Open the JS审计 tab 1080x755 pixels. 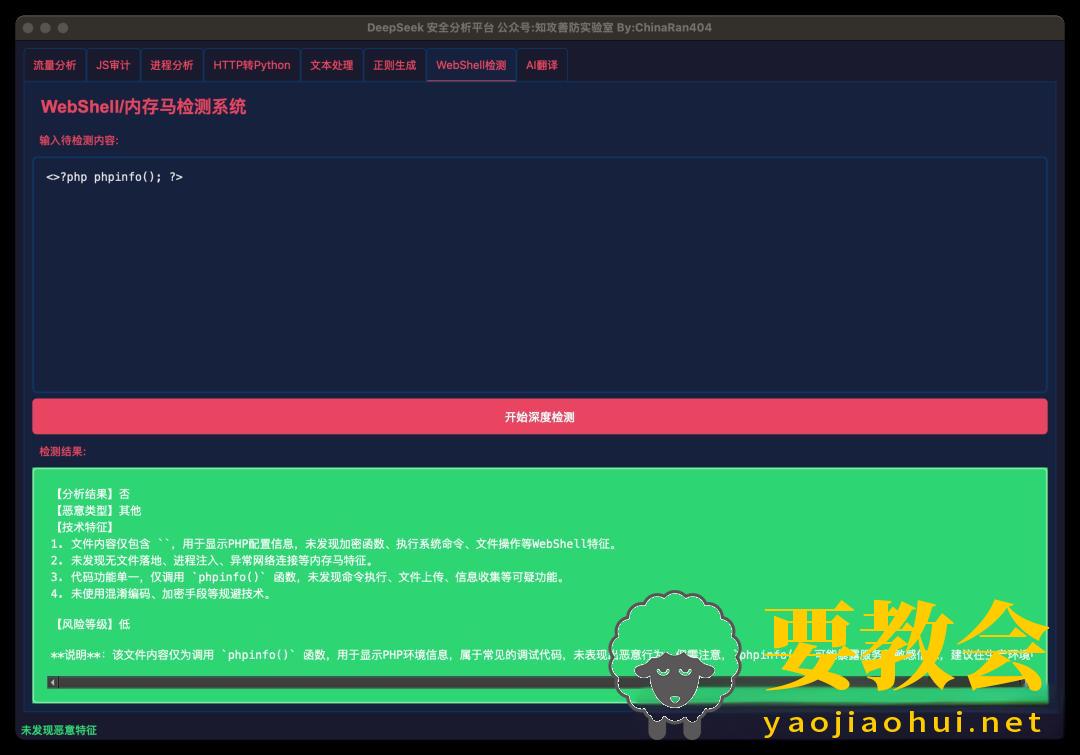click(x=113, y=65)
